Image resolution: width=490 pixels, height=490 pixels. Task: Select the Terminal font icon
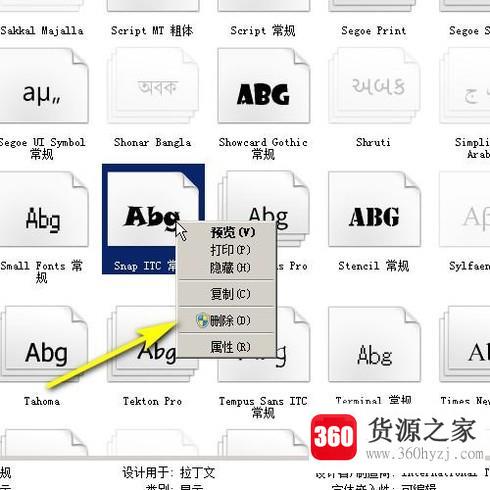[x=374, y=344]
